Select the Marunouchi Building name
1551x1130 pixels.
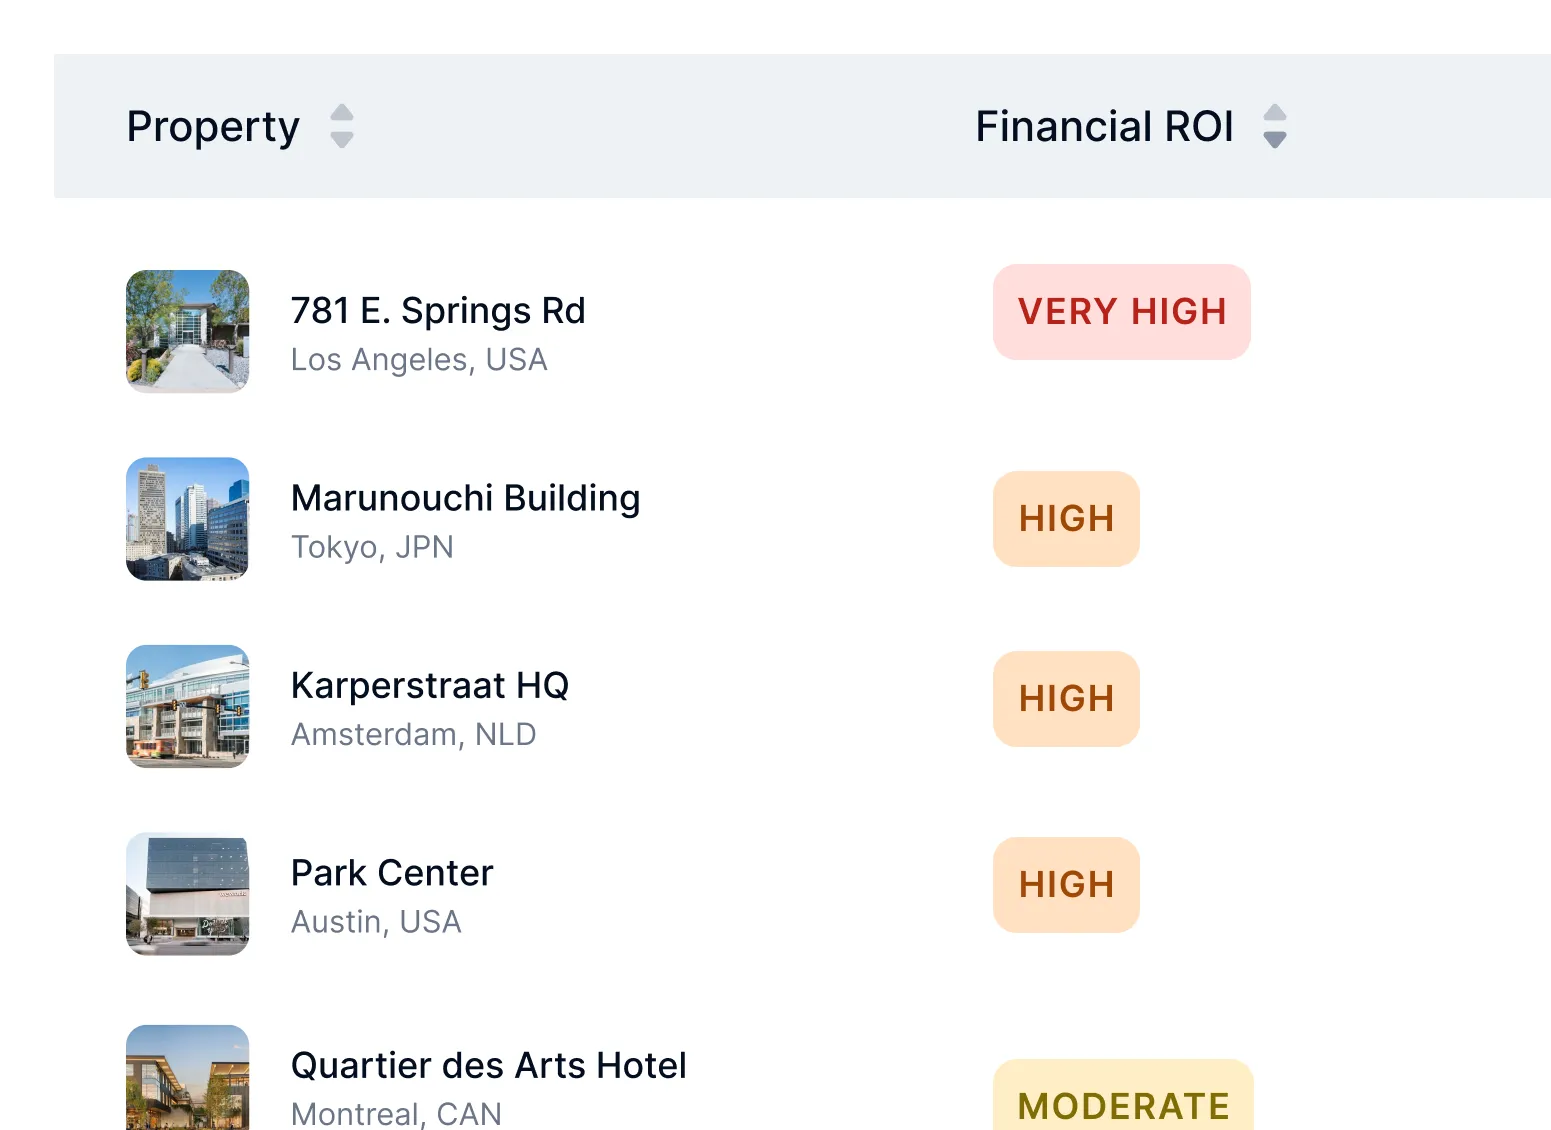[466, 498]
